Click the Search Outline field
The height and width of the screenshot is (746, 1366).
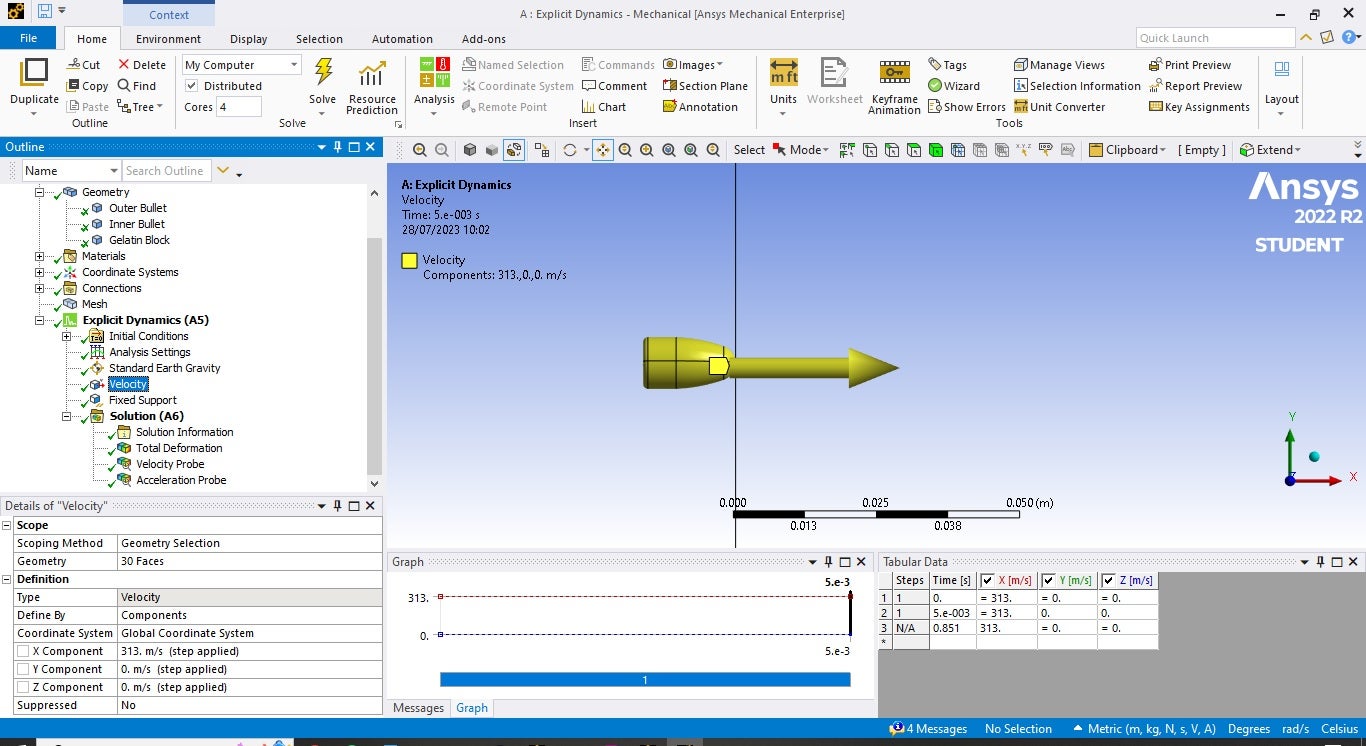point(165,171)
